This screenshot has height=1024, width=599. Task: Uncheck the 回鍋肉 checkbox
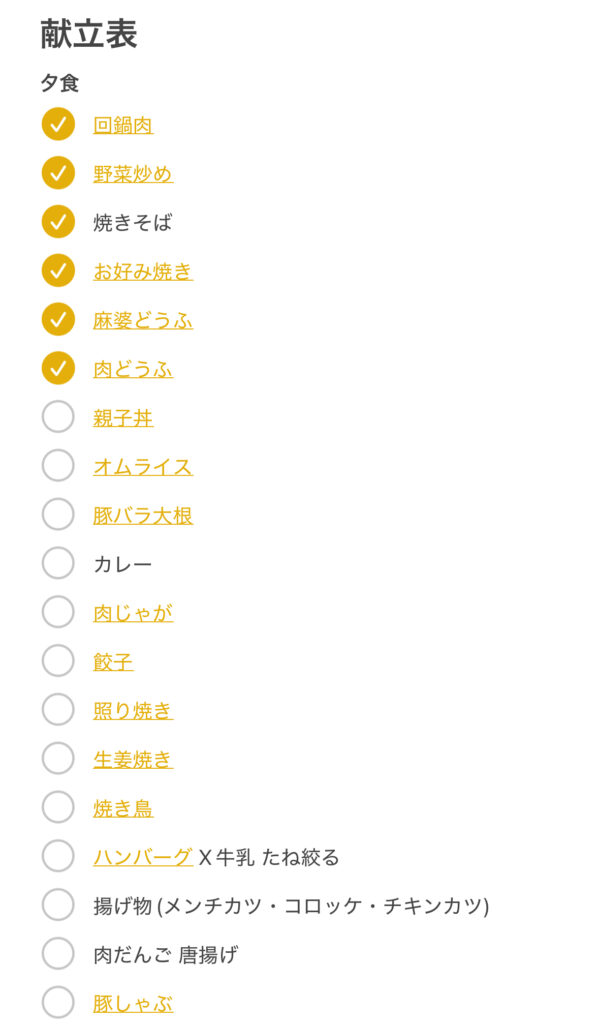click(58, 124)
